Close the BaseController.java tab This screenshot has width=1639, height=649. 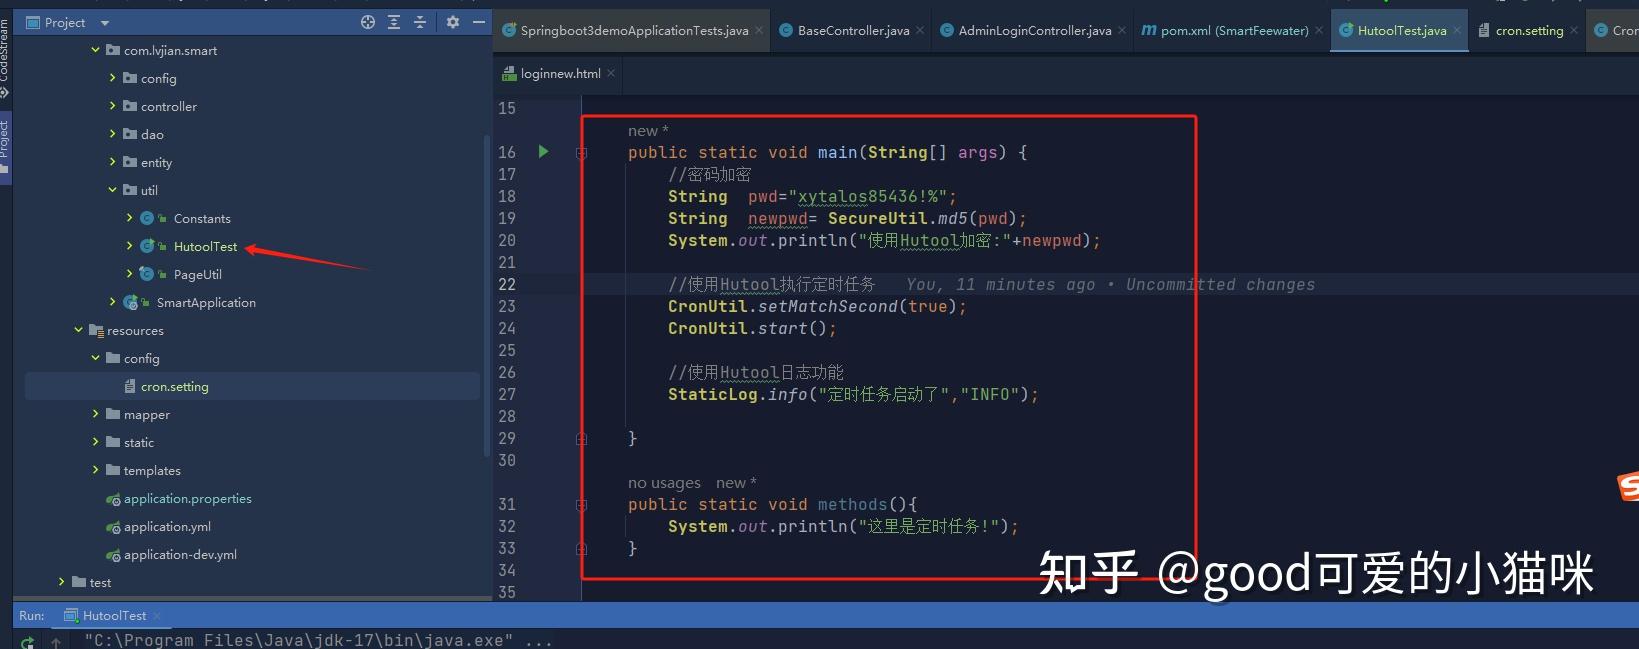(920, 31)
